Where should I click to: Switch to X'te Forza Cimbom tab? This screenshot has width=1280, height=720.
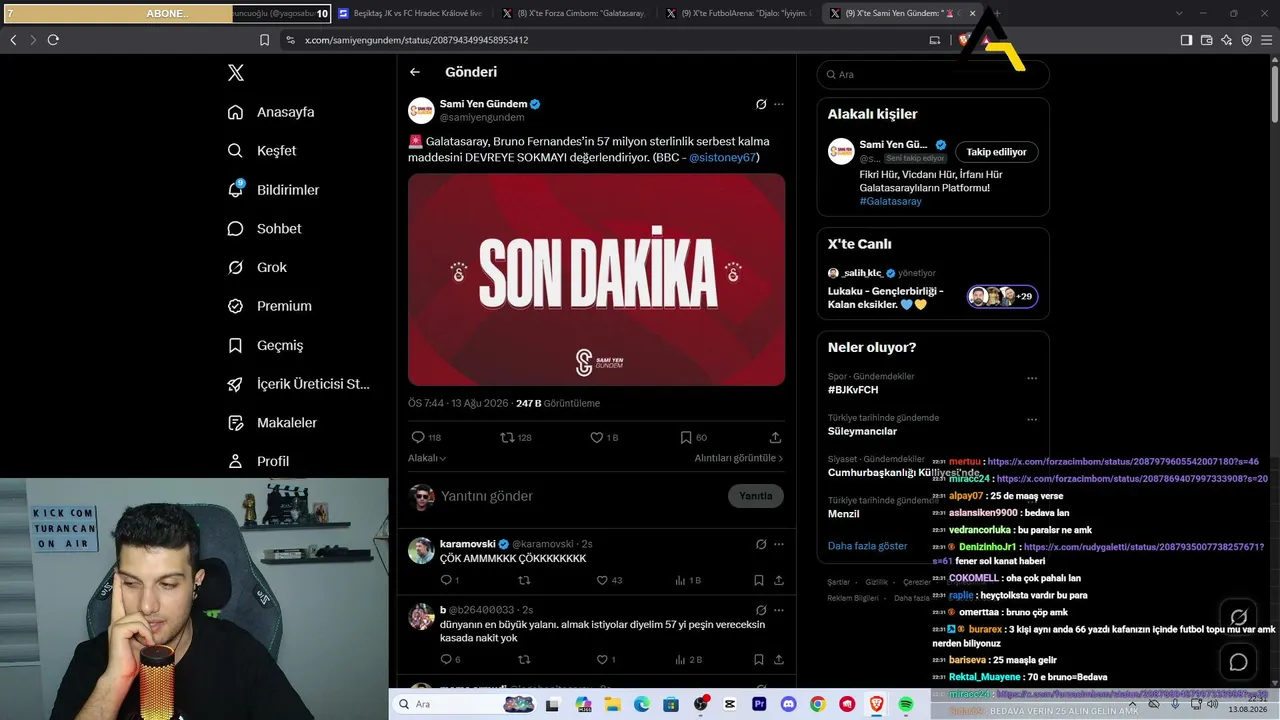573,13
